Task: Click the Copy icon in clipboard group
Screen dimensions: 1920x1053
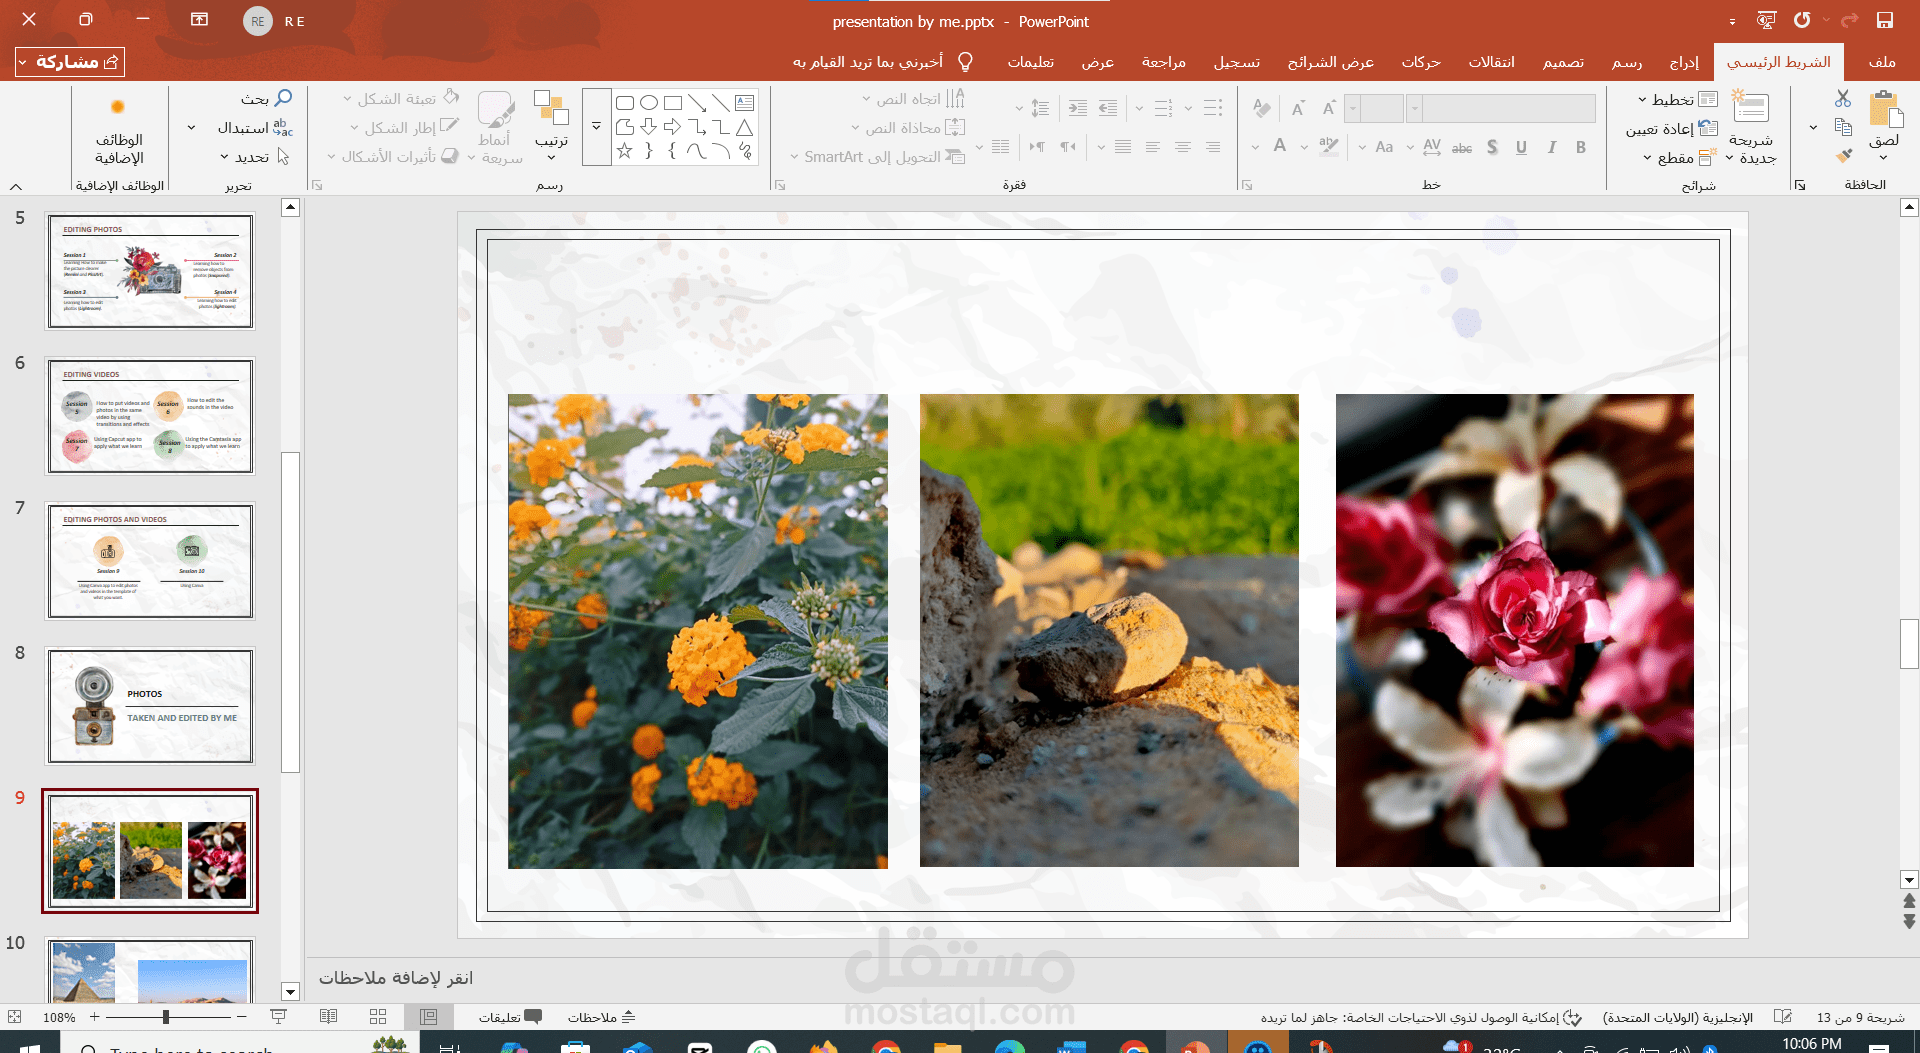Action: [x=1843, y=127]
